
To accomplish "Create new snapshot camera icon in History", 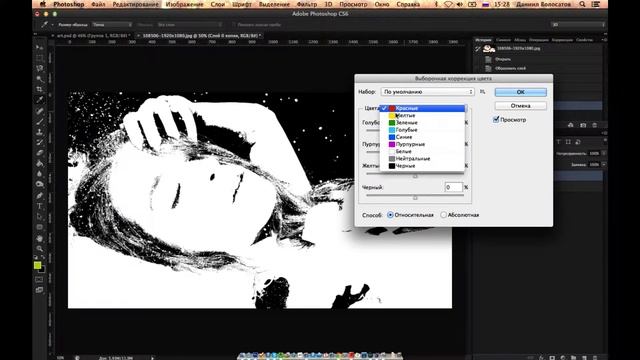I will click(x=583, y=125).
